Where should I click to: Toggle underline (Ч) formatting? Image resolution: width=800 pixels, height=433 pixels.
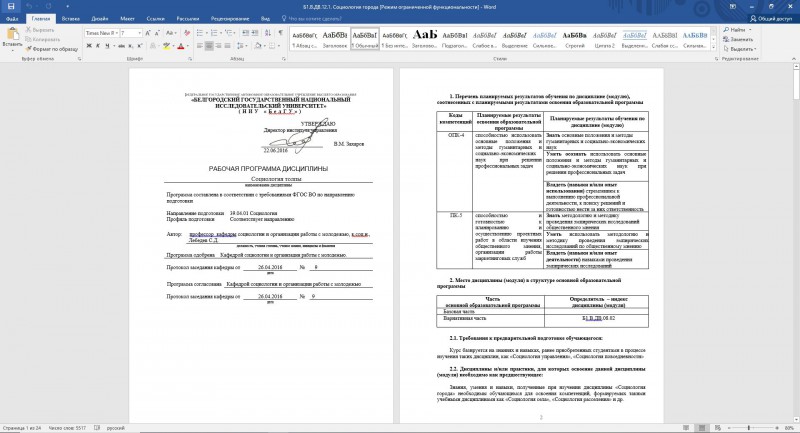[x=107, y=46]
